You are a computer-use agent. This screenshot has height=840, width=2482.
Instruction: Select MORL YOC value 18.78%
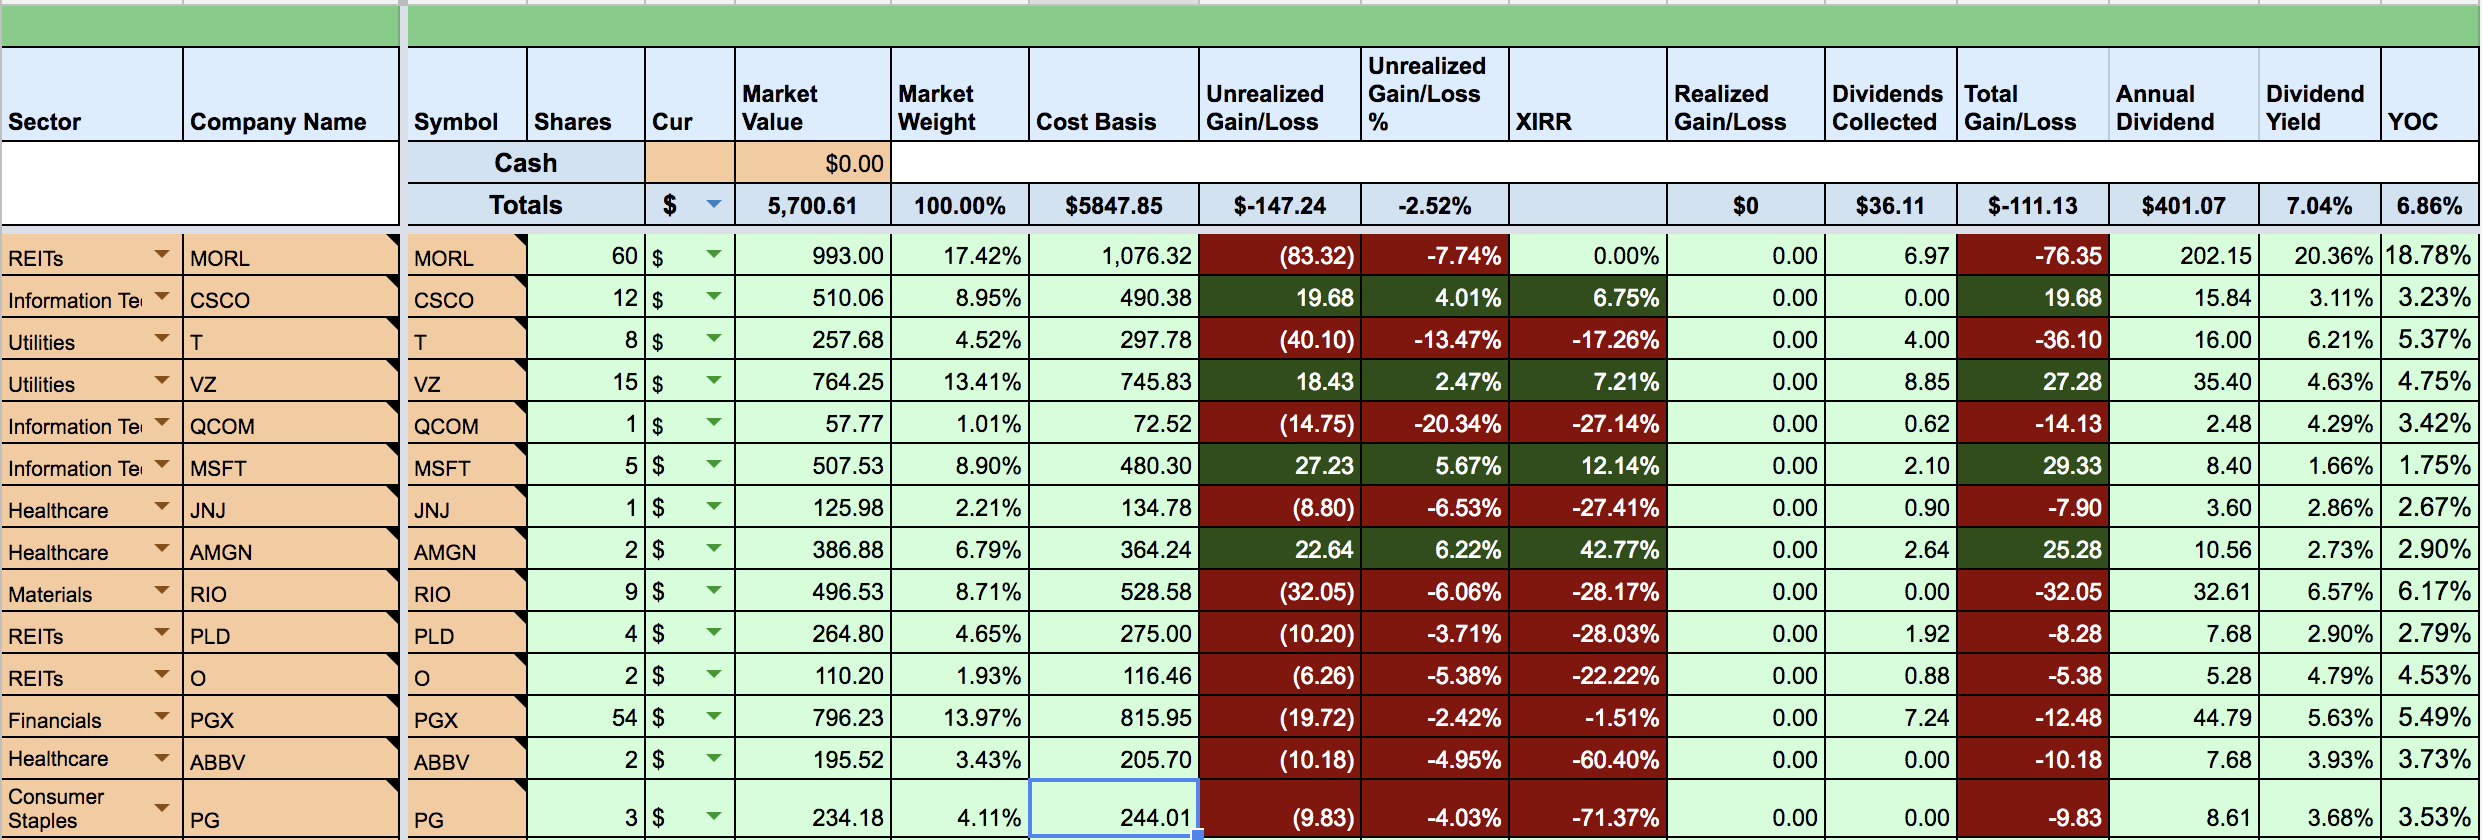point(2431,255)
